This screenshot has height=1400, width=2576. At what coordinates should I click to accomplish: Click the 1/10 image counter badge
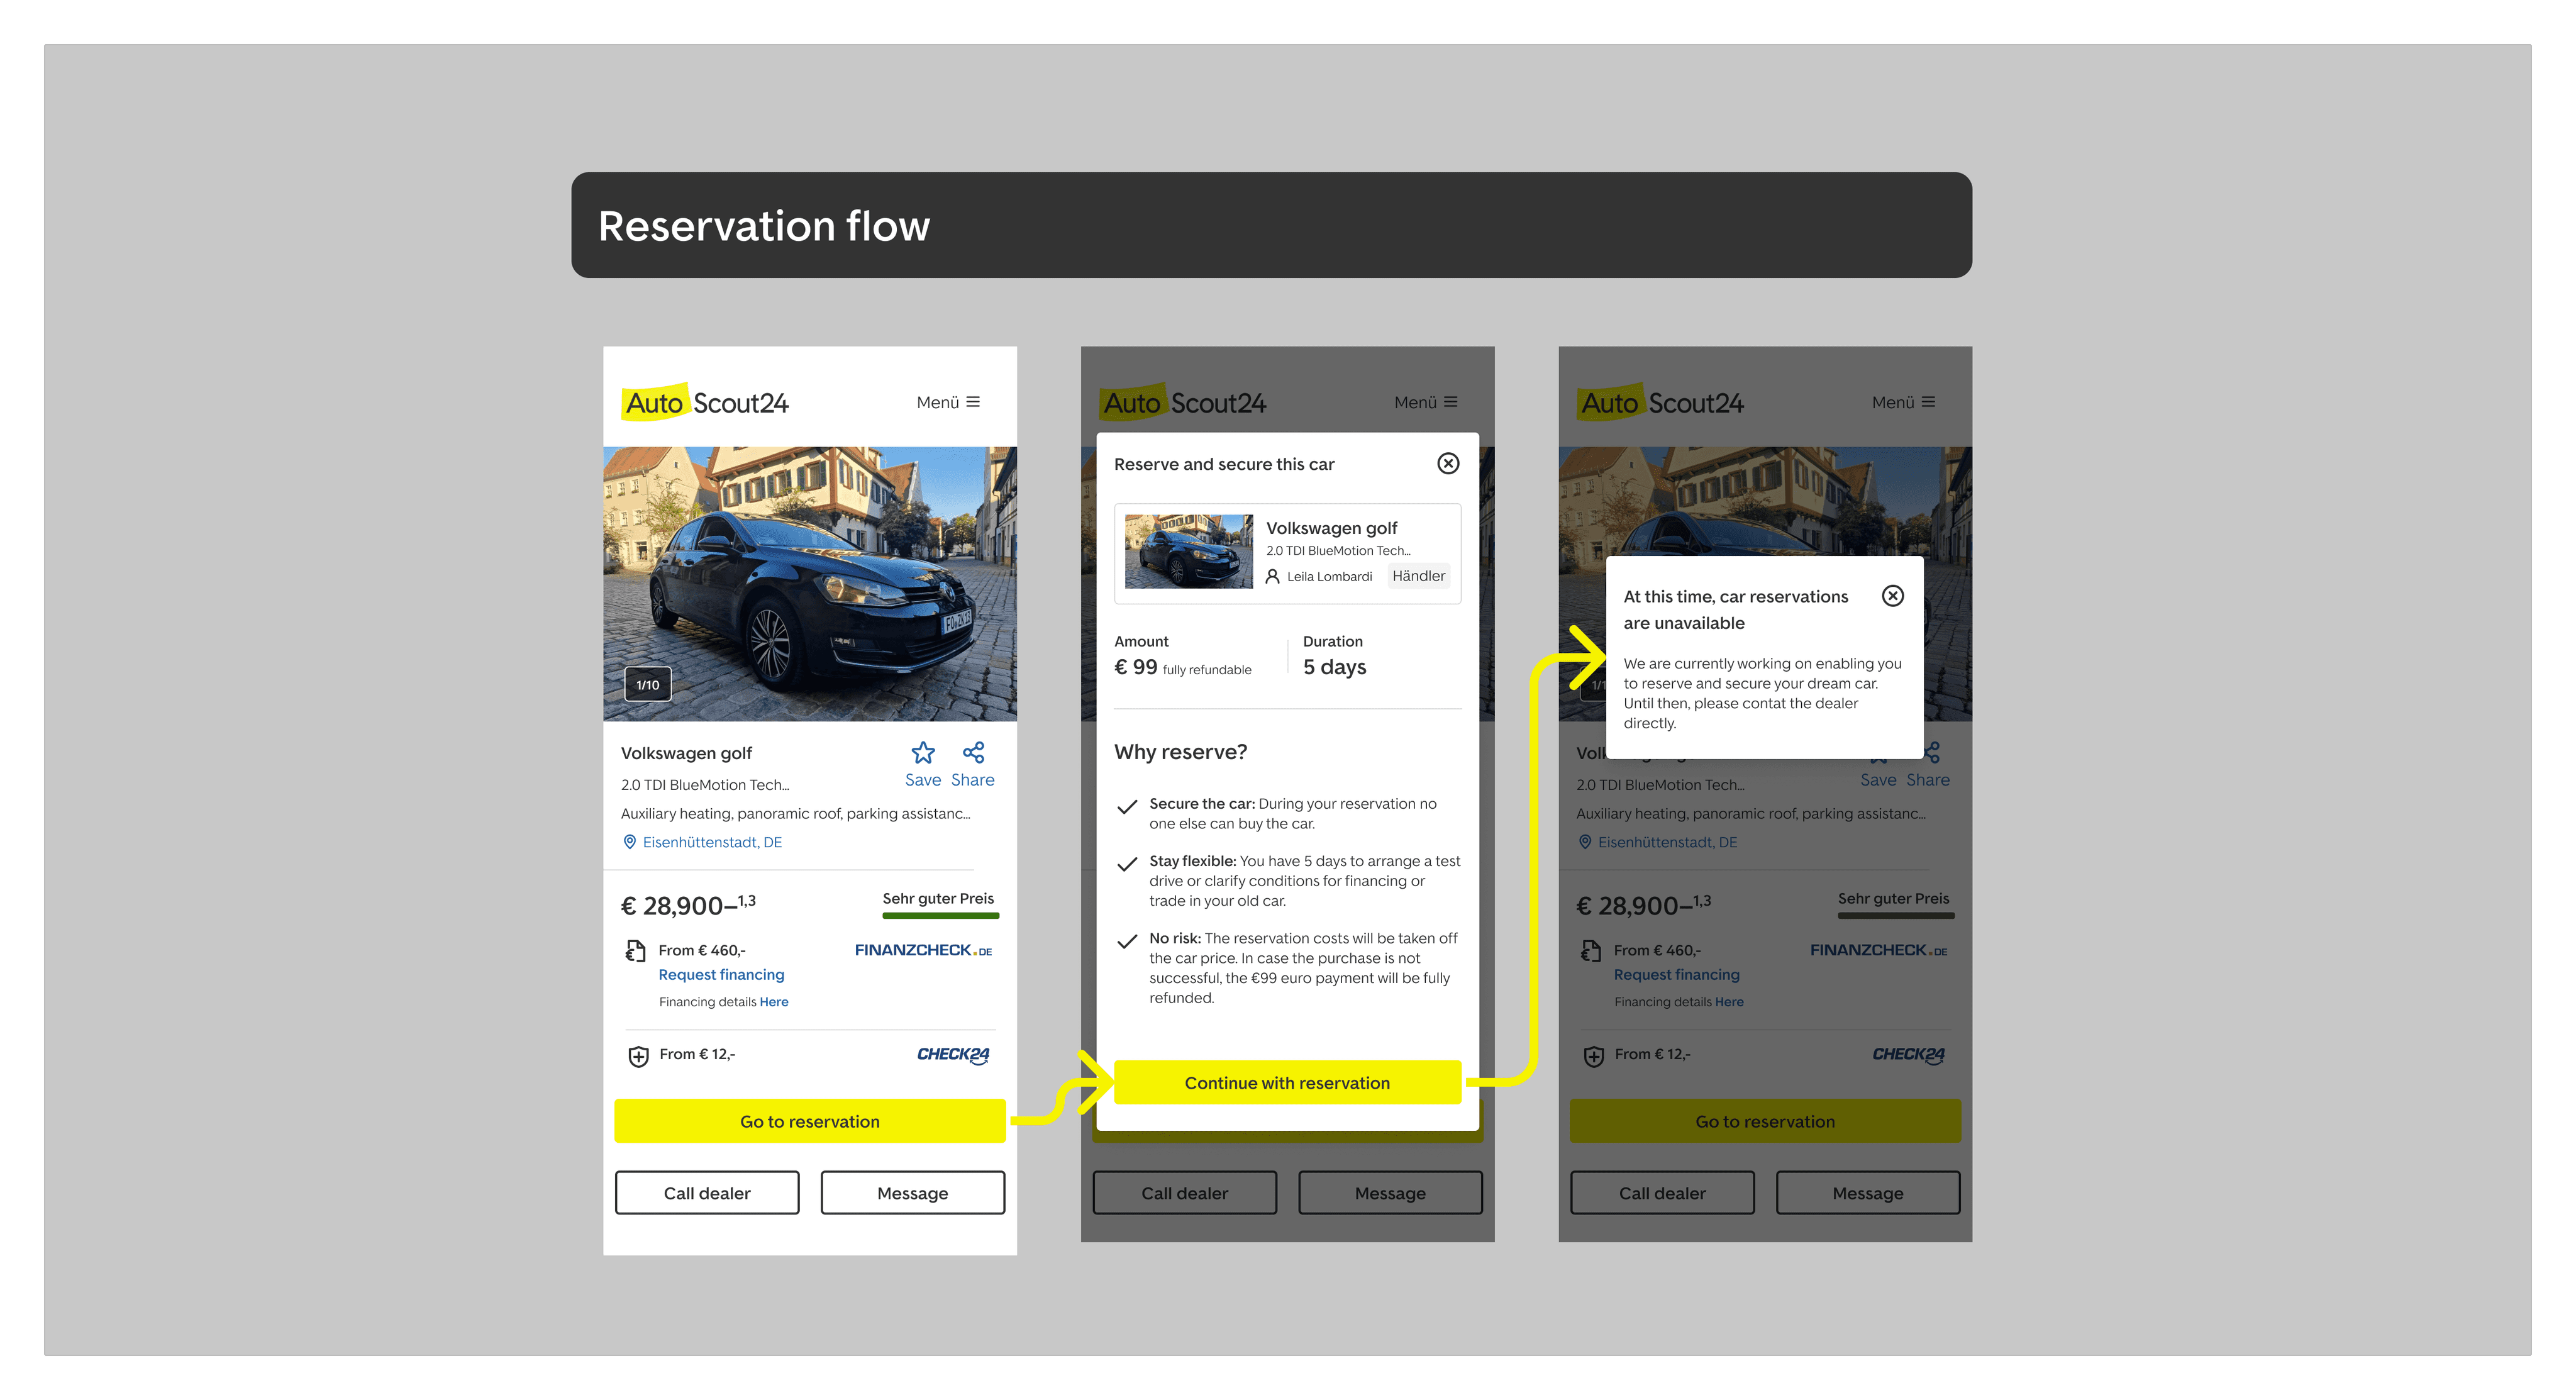point(647,685)
